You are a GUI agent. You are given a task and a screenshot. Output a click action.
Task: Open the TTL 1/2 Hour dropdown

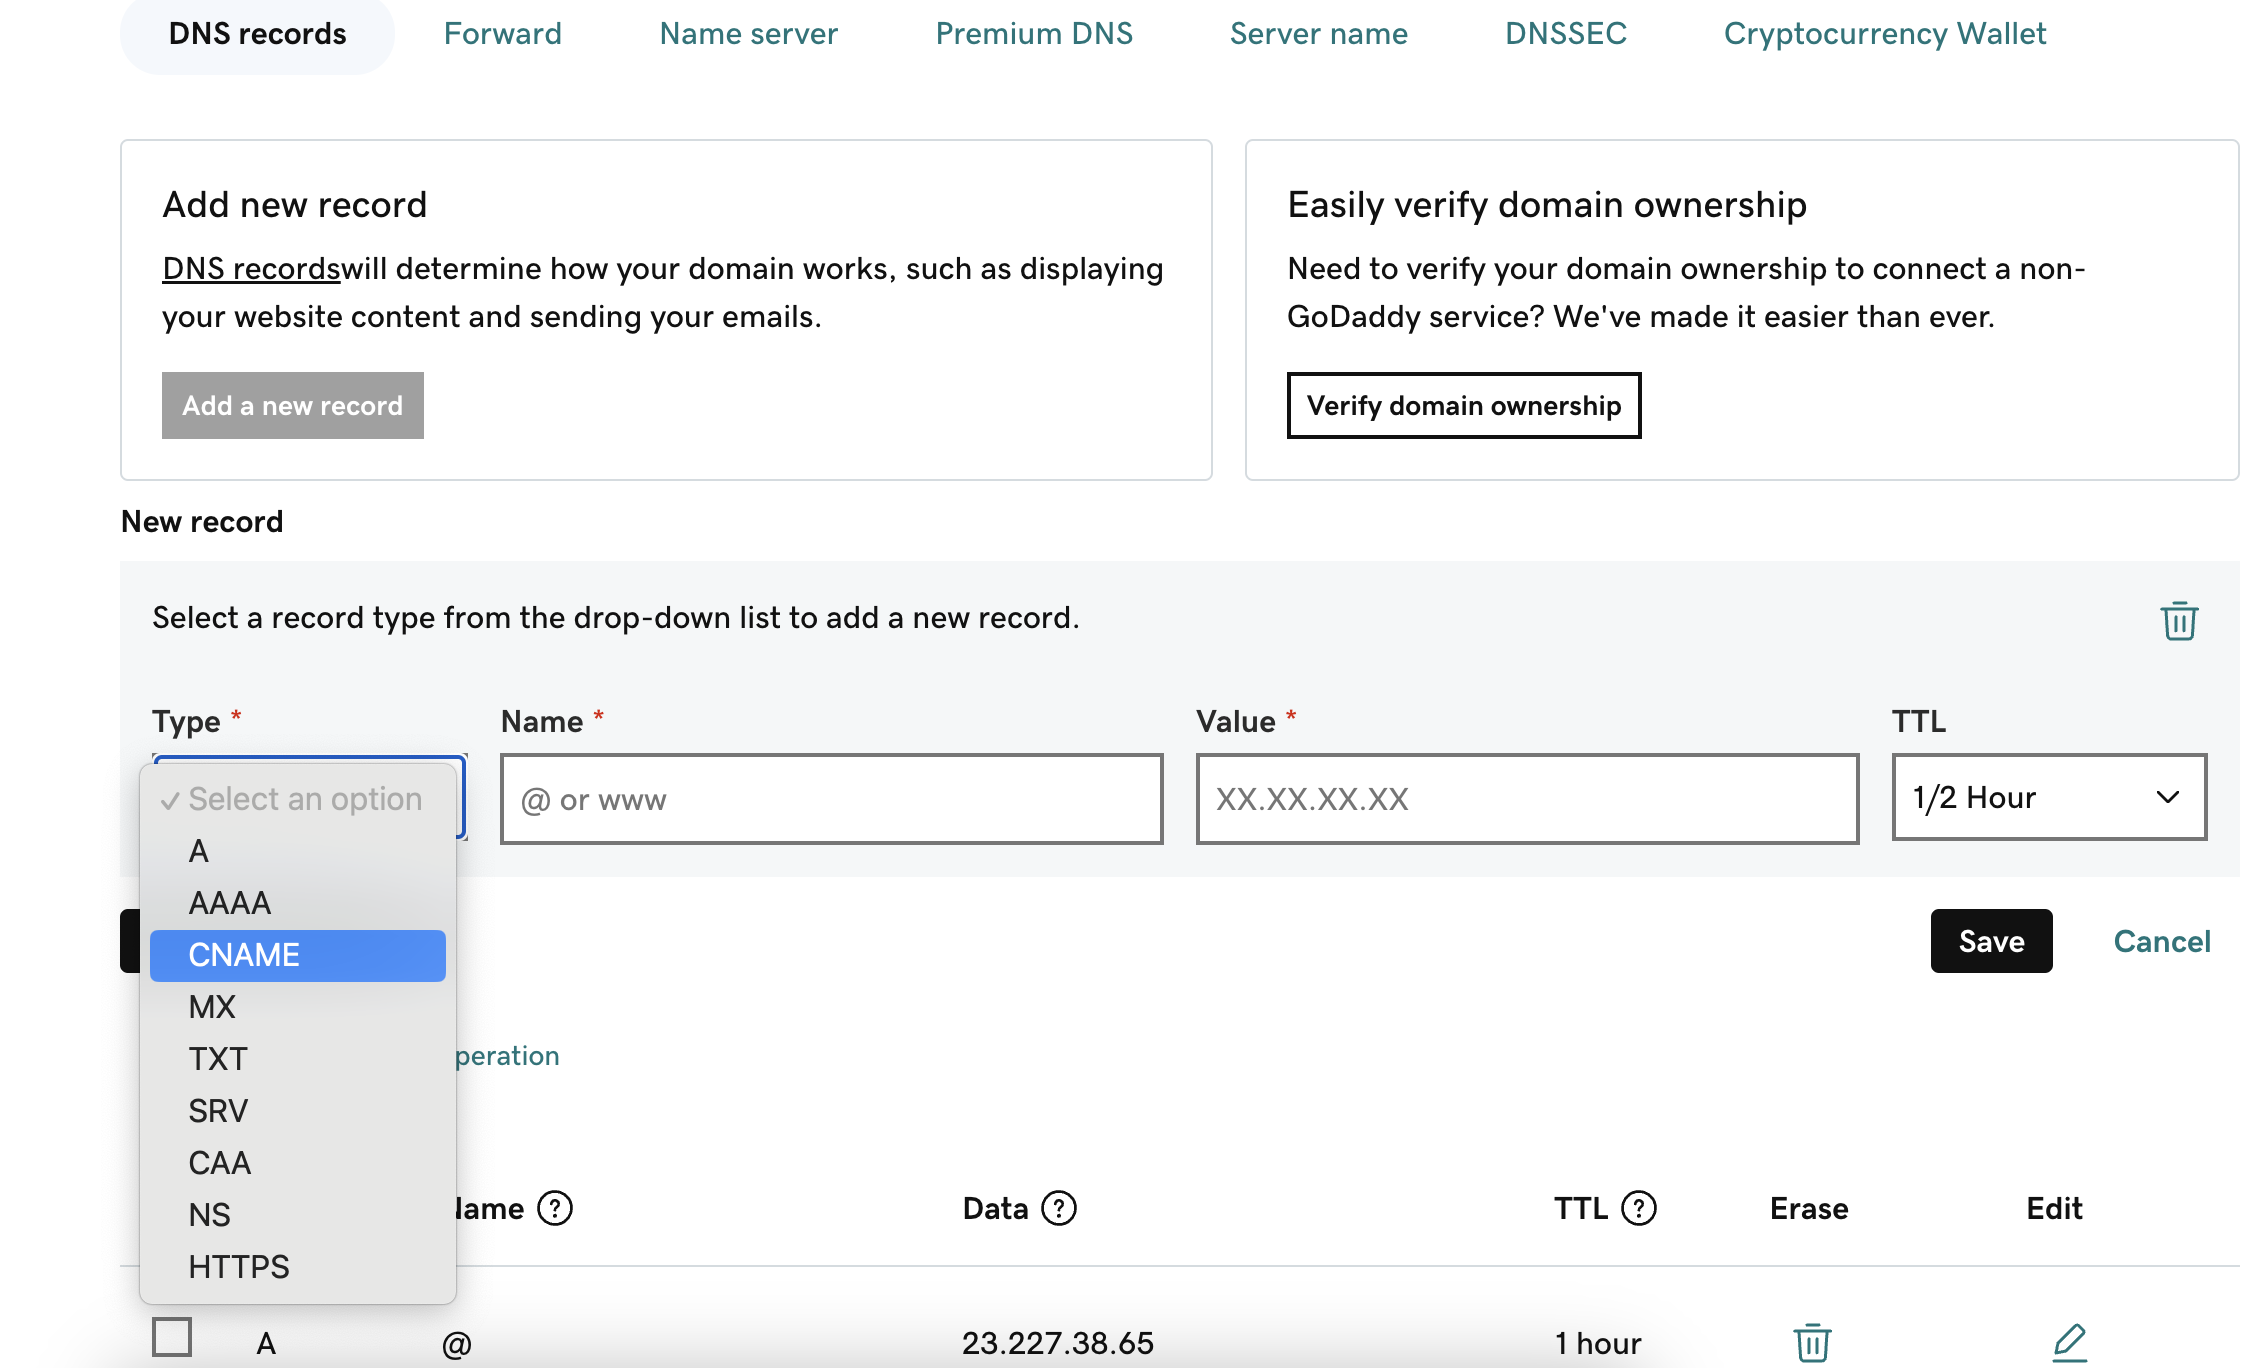point(2048,797)
